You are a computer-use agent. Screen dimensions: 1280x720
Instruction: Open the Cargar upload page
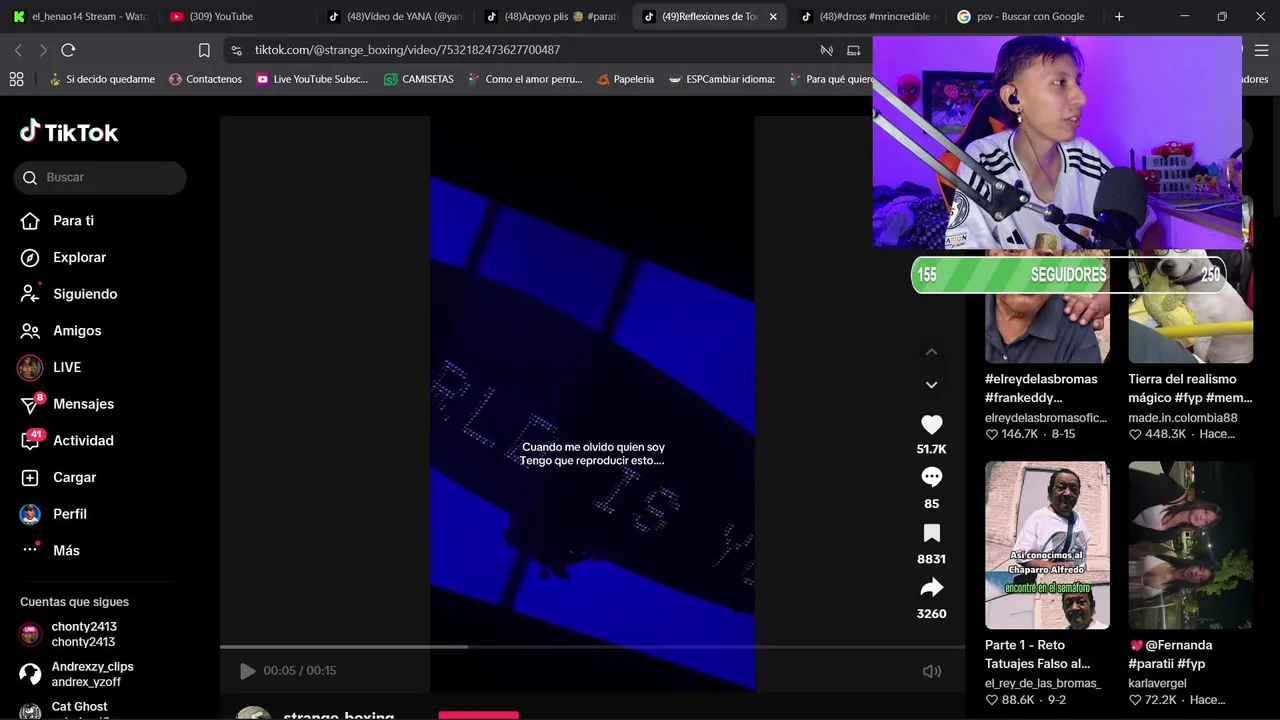point(74,477)
